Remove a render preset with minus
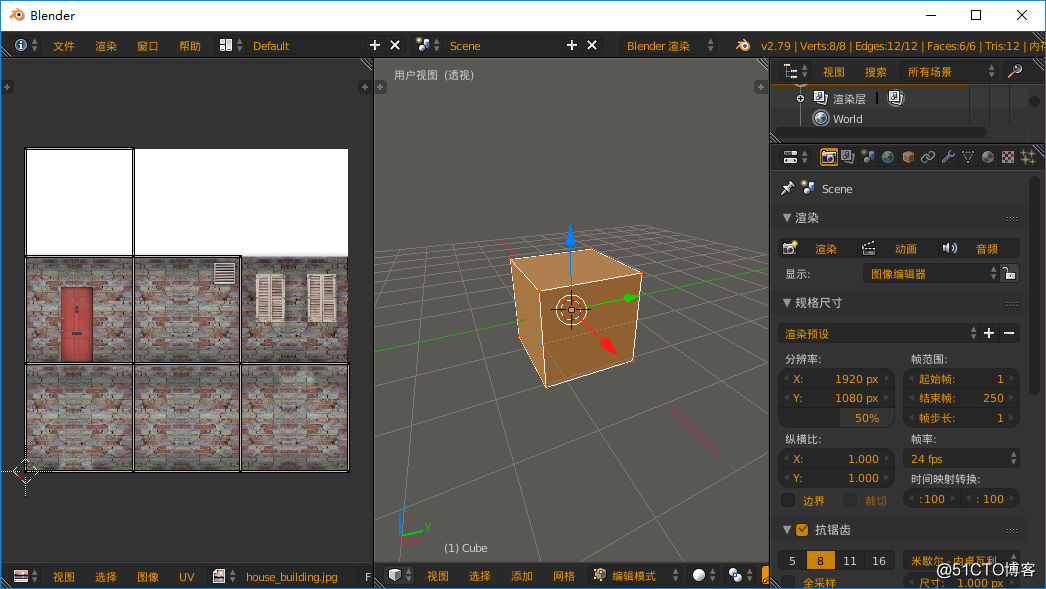Image resolution: width=1046 pixels, height=589 pixels. pyautogui.click(x=1009, y=334)
